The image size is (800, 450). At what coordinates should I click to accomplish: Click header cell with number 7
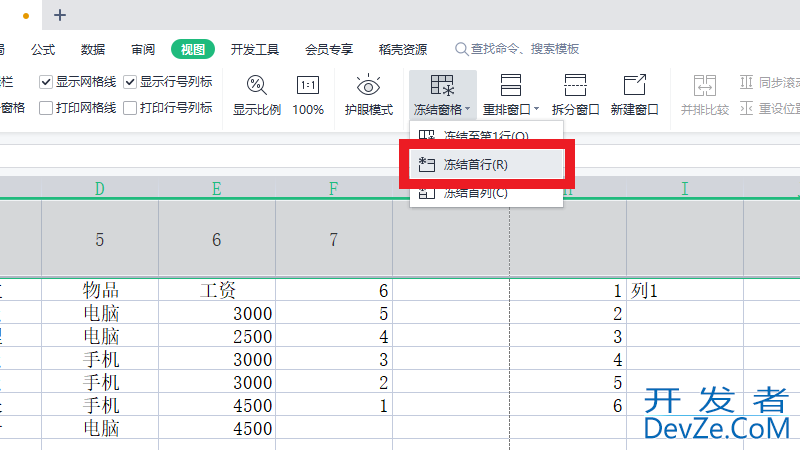334,239
